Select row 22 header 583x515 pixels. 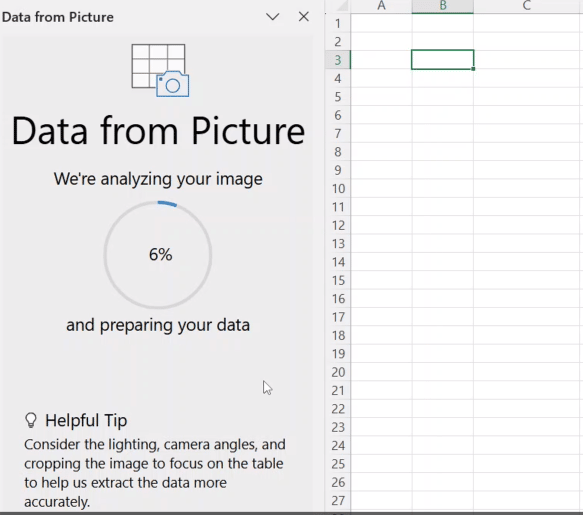point(338,409)
